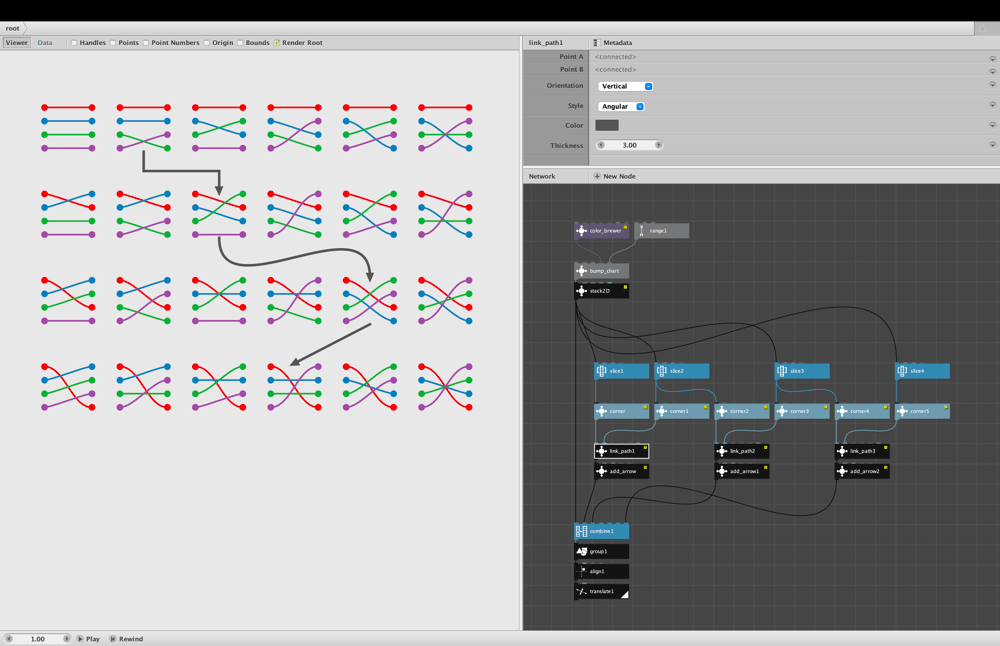Toggle the Origin checkbox
Image resolution: width=1000 pixels, height=646 pixels.
coord(207,43)
